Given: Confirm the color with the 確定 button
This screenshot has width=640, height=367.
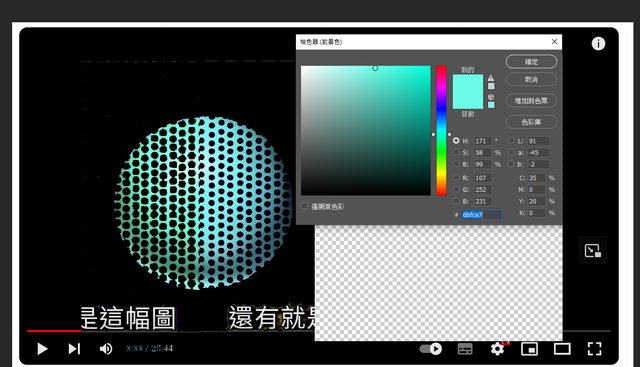Looking at the screenshot, I should pyautogui.click(x=531, y=62).
